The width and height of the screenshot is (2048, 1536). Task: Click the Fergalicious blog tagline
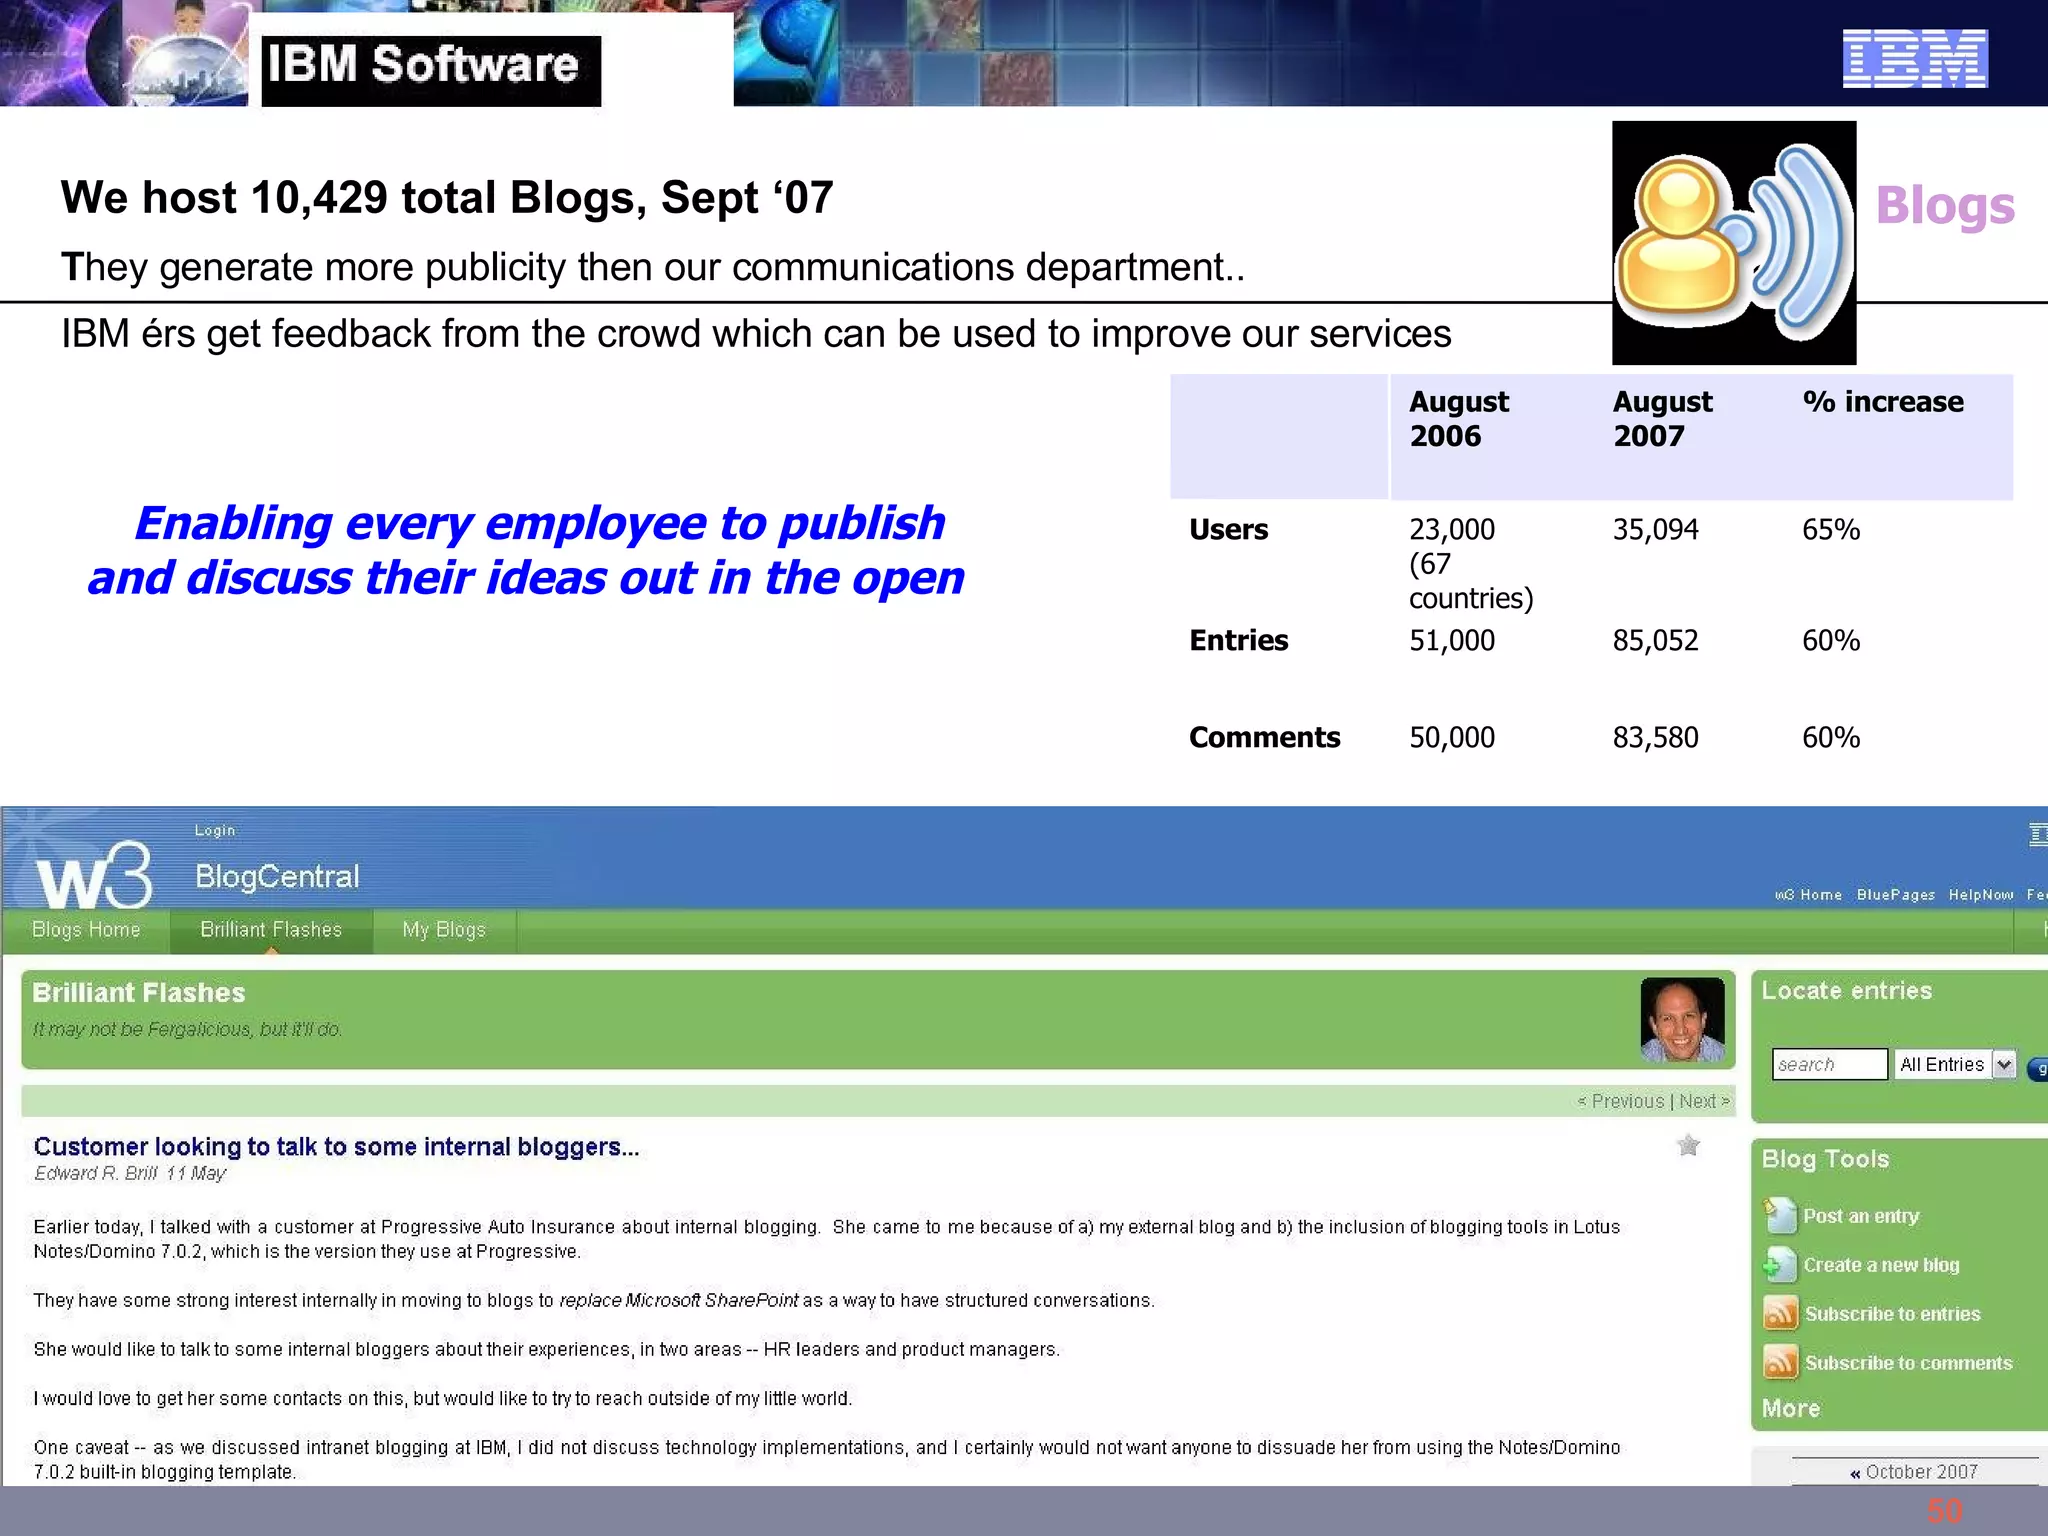[x=187, y=1029]
